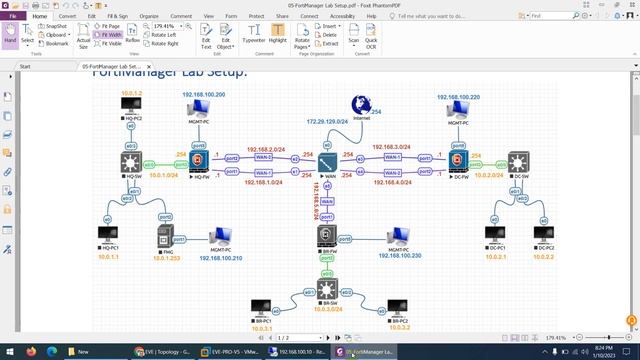640x360 pixels.
Task: Go to next page
Action: tap(328, 338)
